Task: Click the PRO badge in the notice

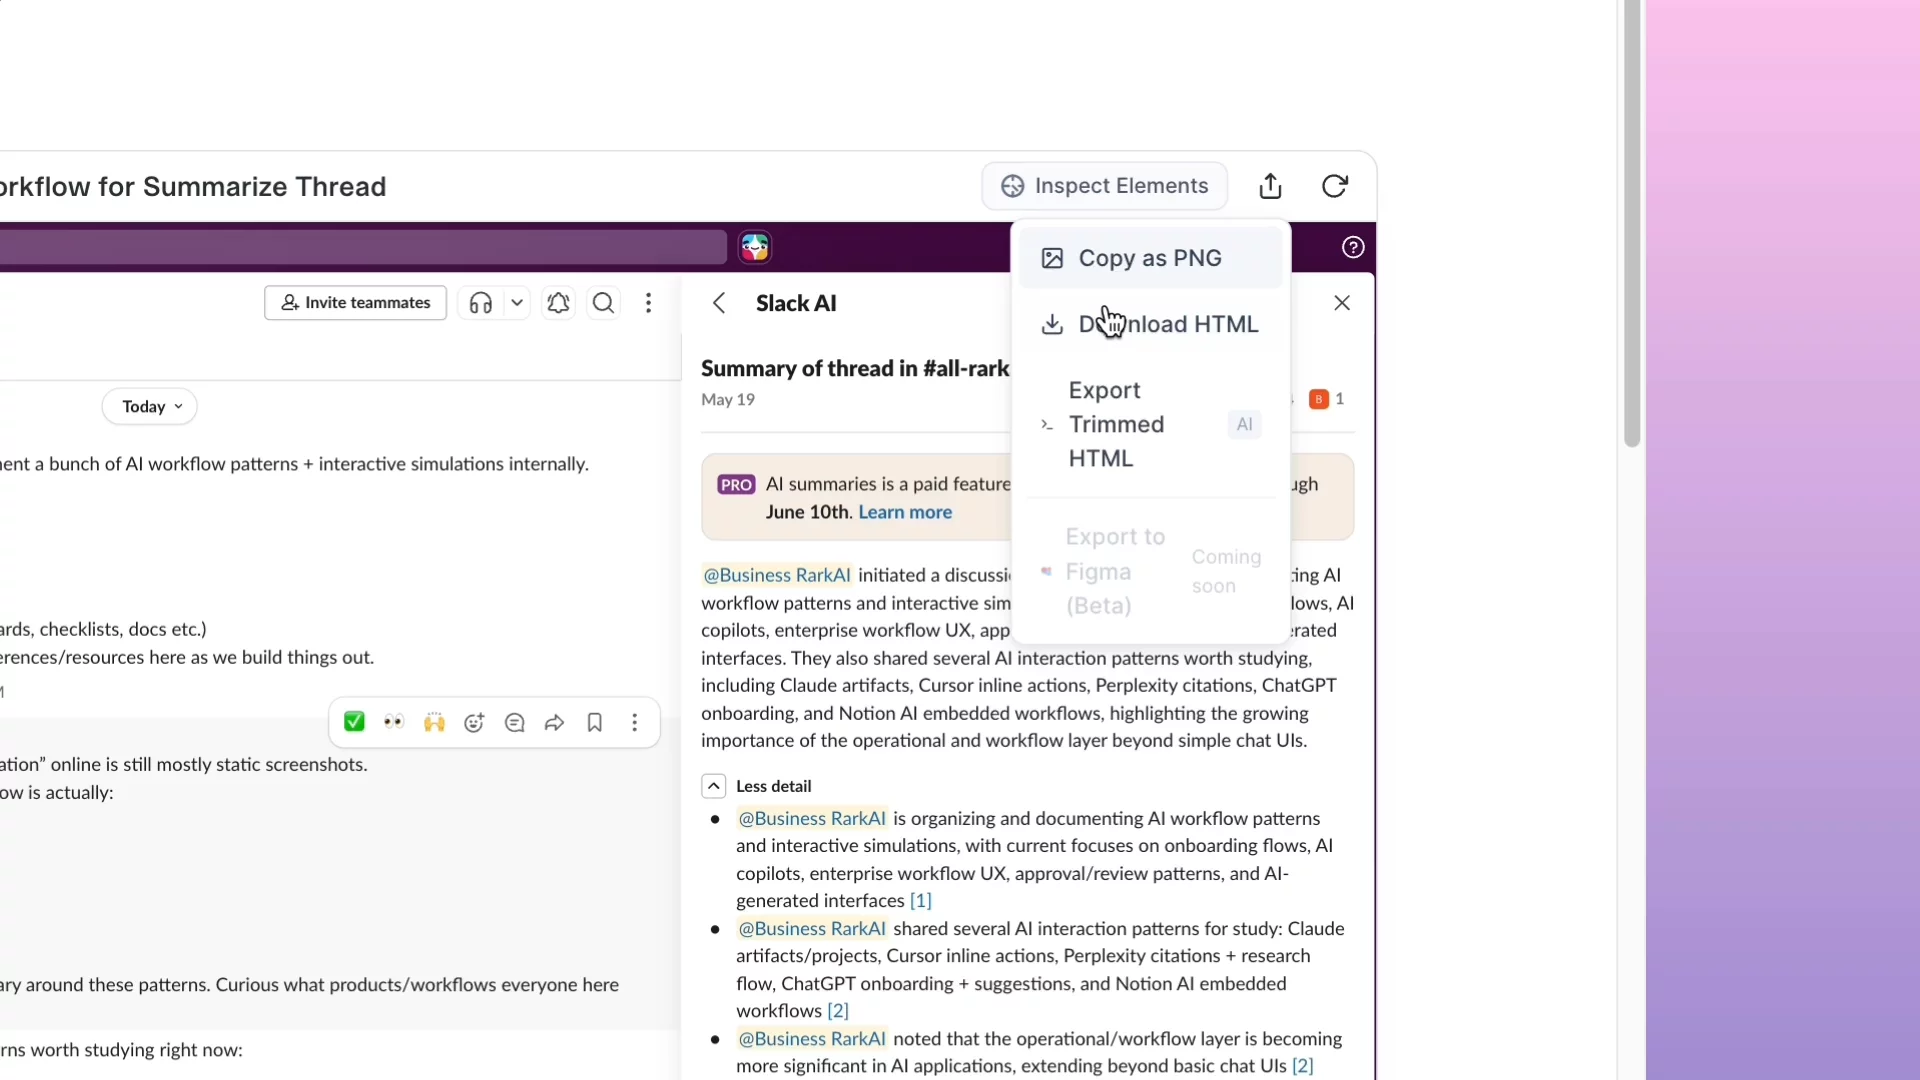Action: click(x=736, y=485)
